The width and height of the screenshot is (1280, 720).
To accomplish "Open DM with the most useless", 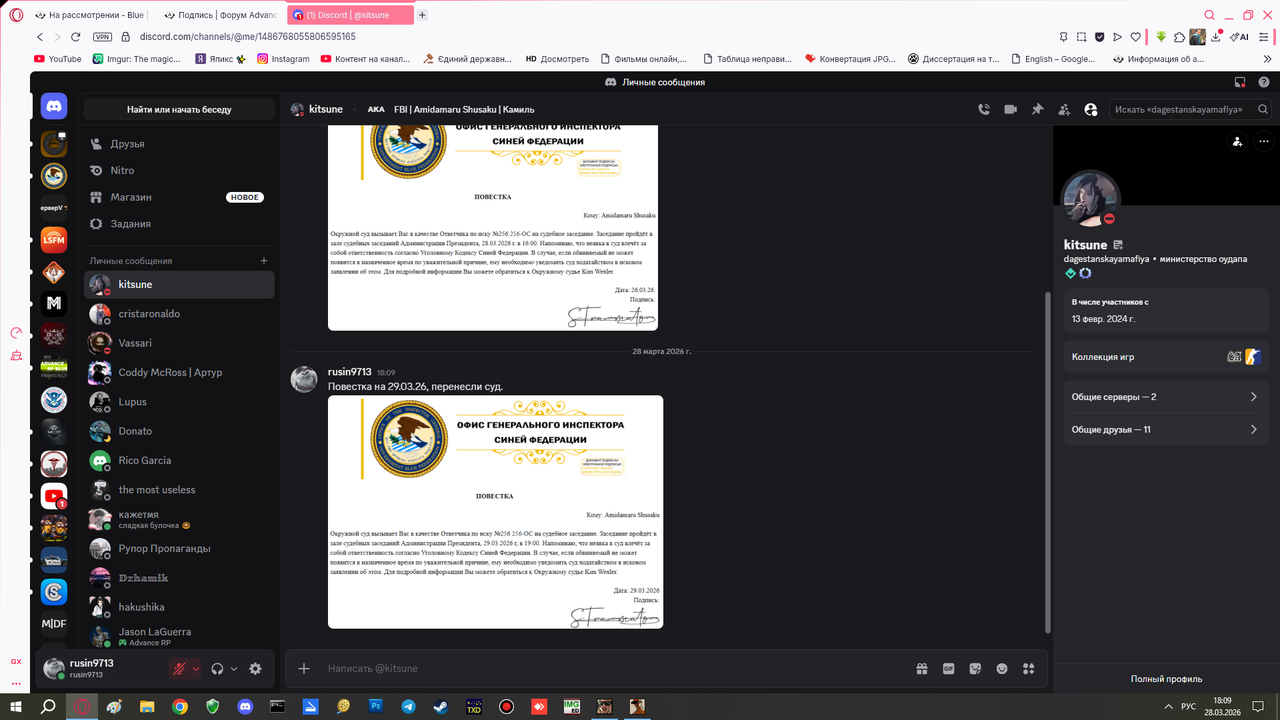I will (x=179, y=490).
